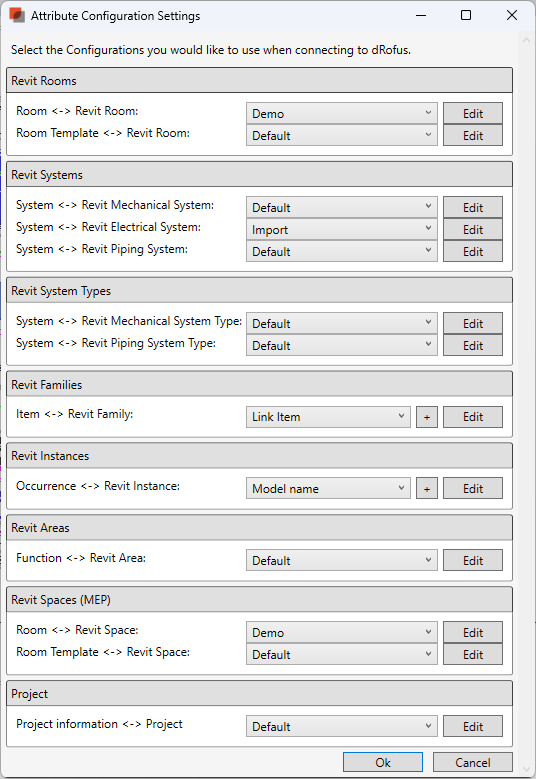Viewport: 536px width, 779px height.
Task: Expand the Function <-> Revit Area dropdown
Action: point(342,560)
